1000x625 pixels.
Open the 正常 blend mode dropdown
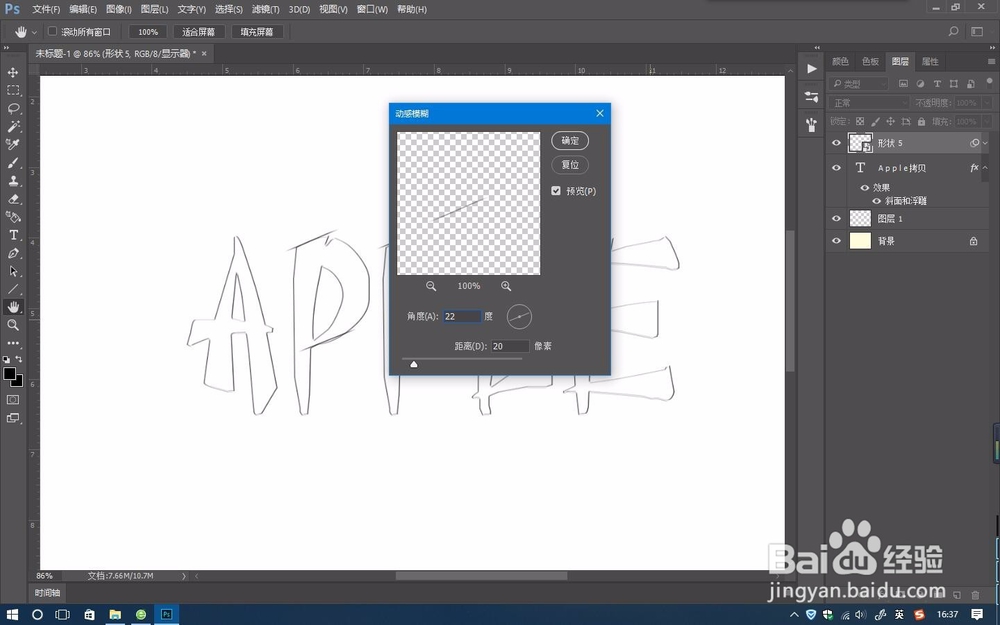(x=869, y=103)
